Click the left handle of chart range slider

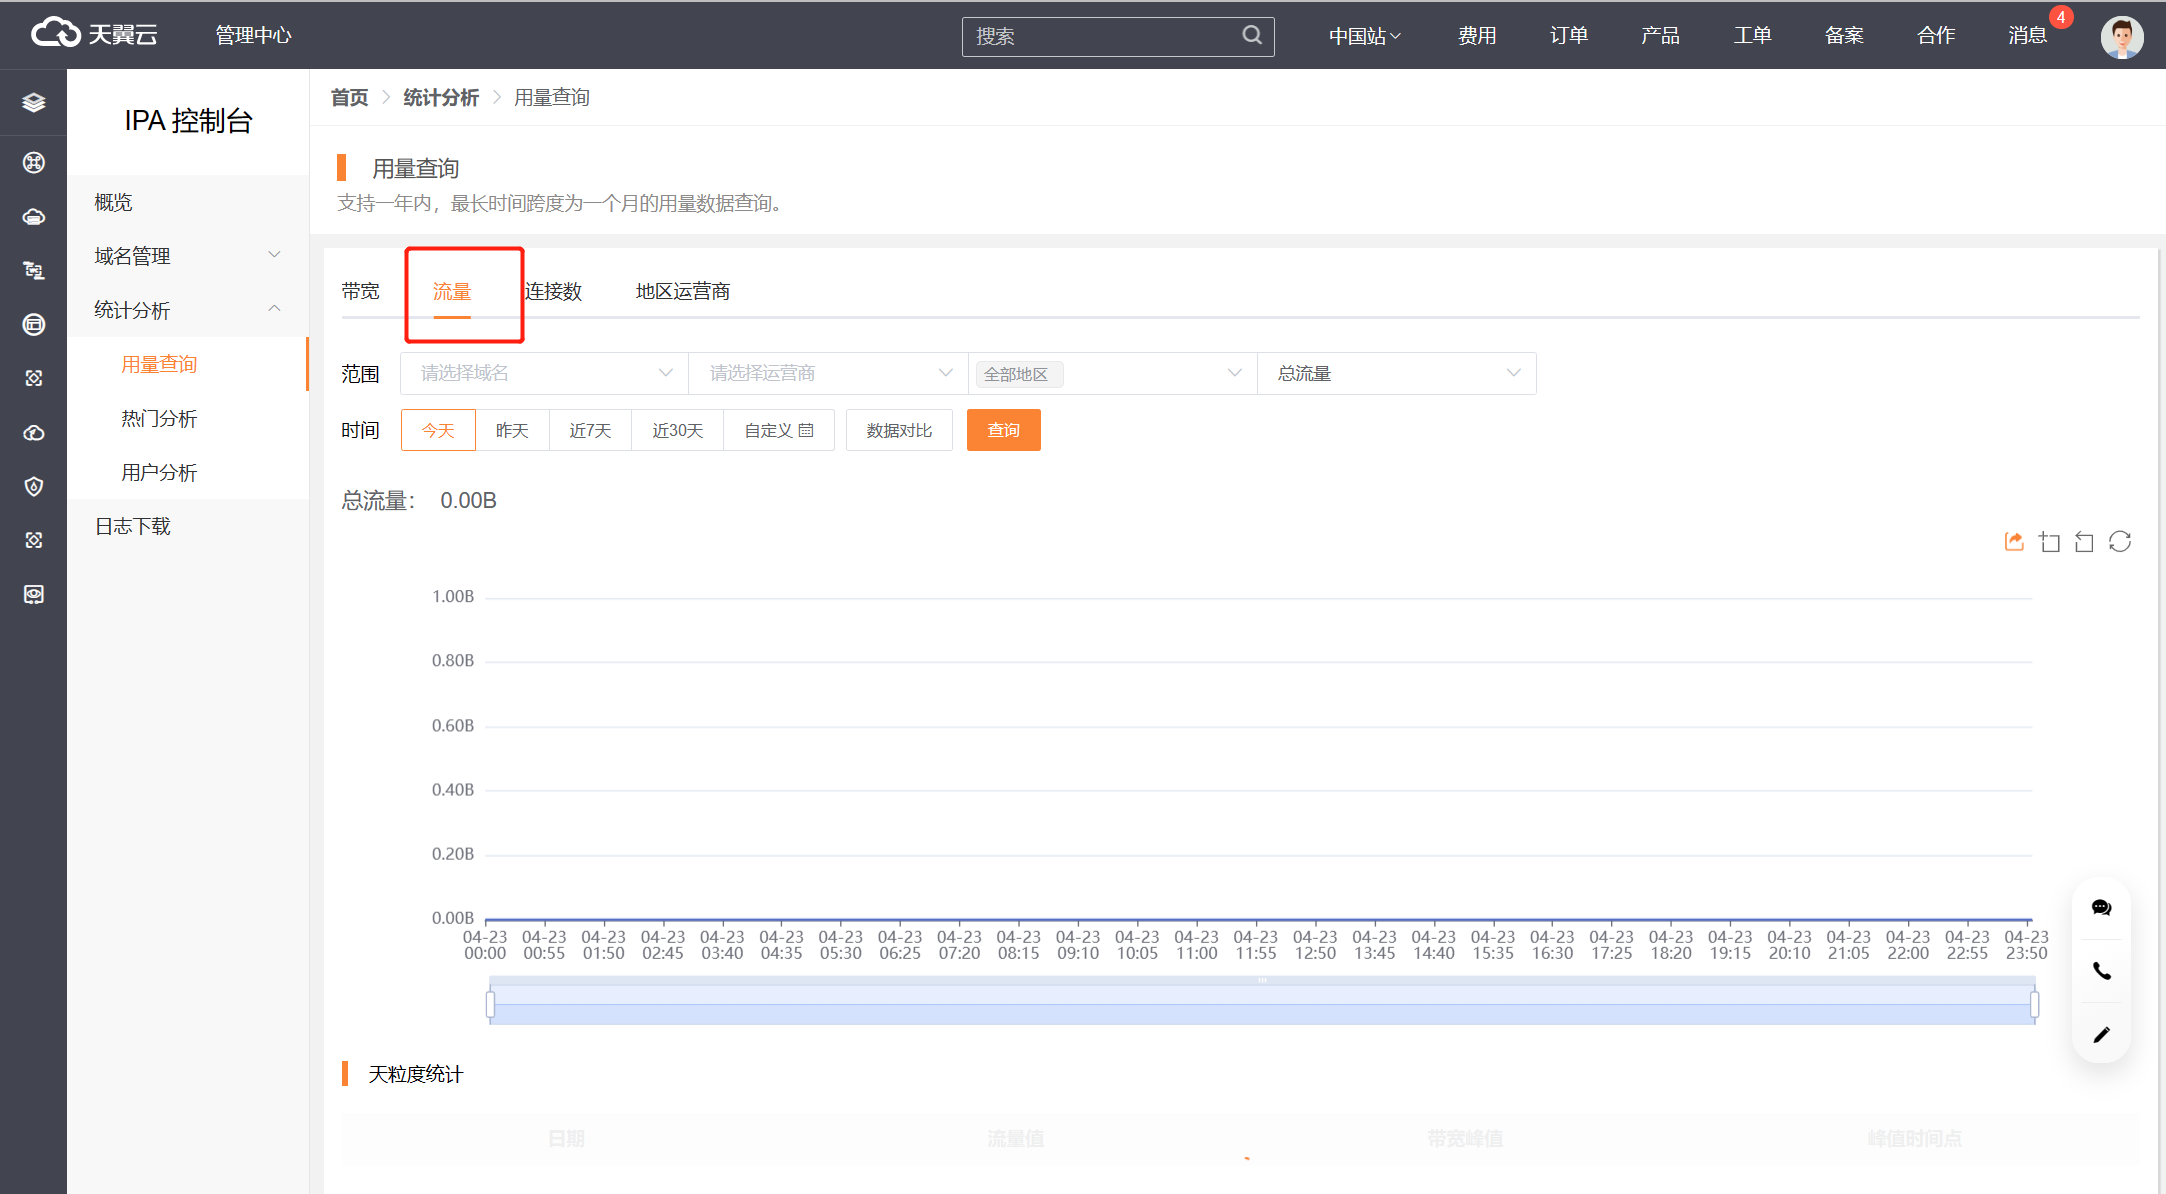(x=490, y=1003)
